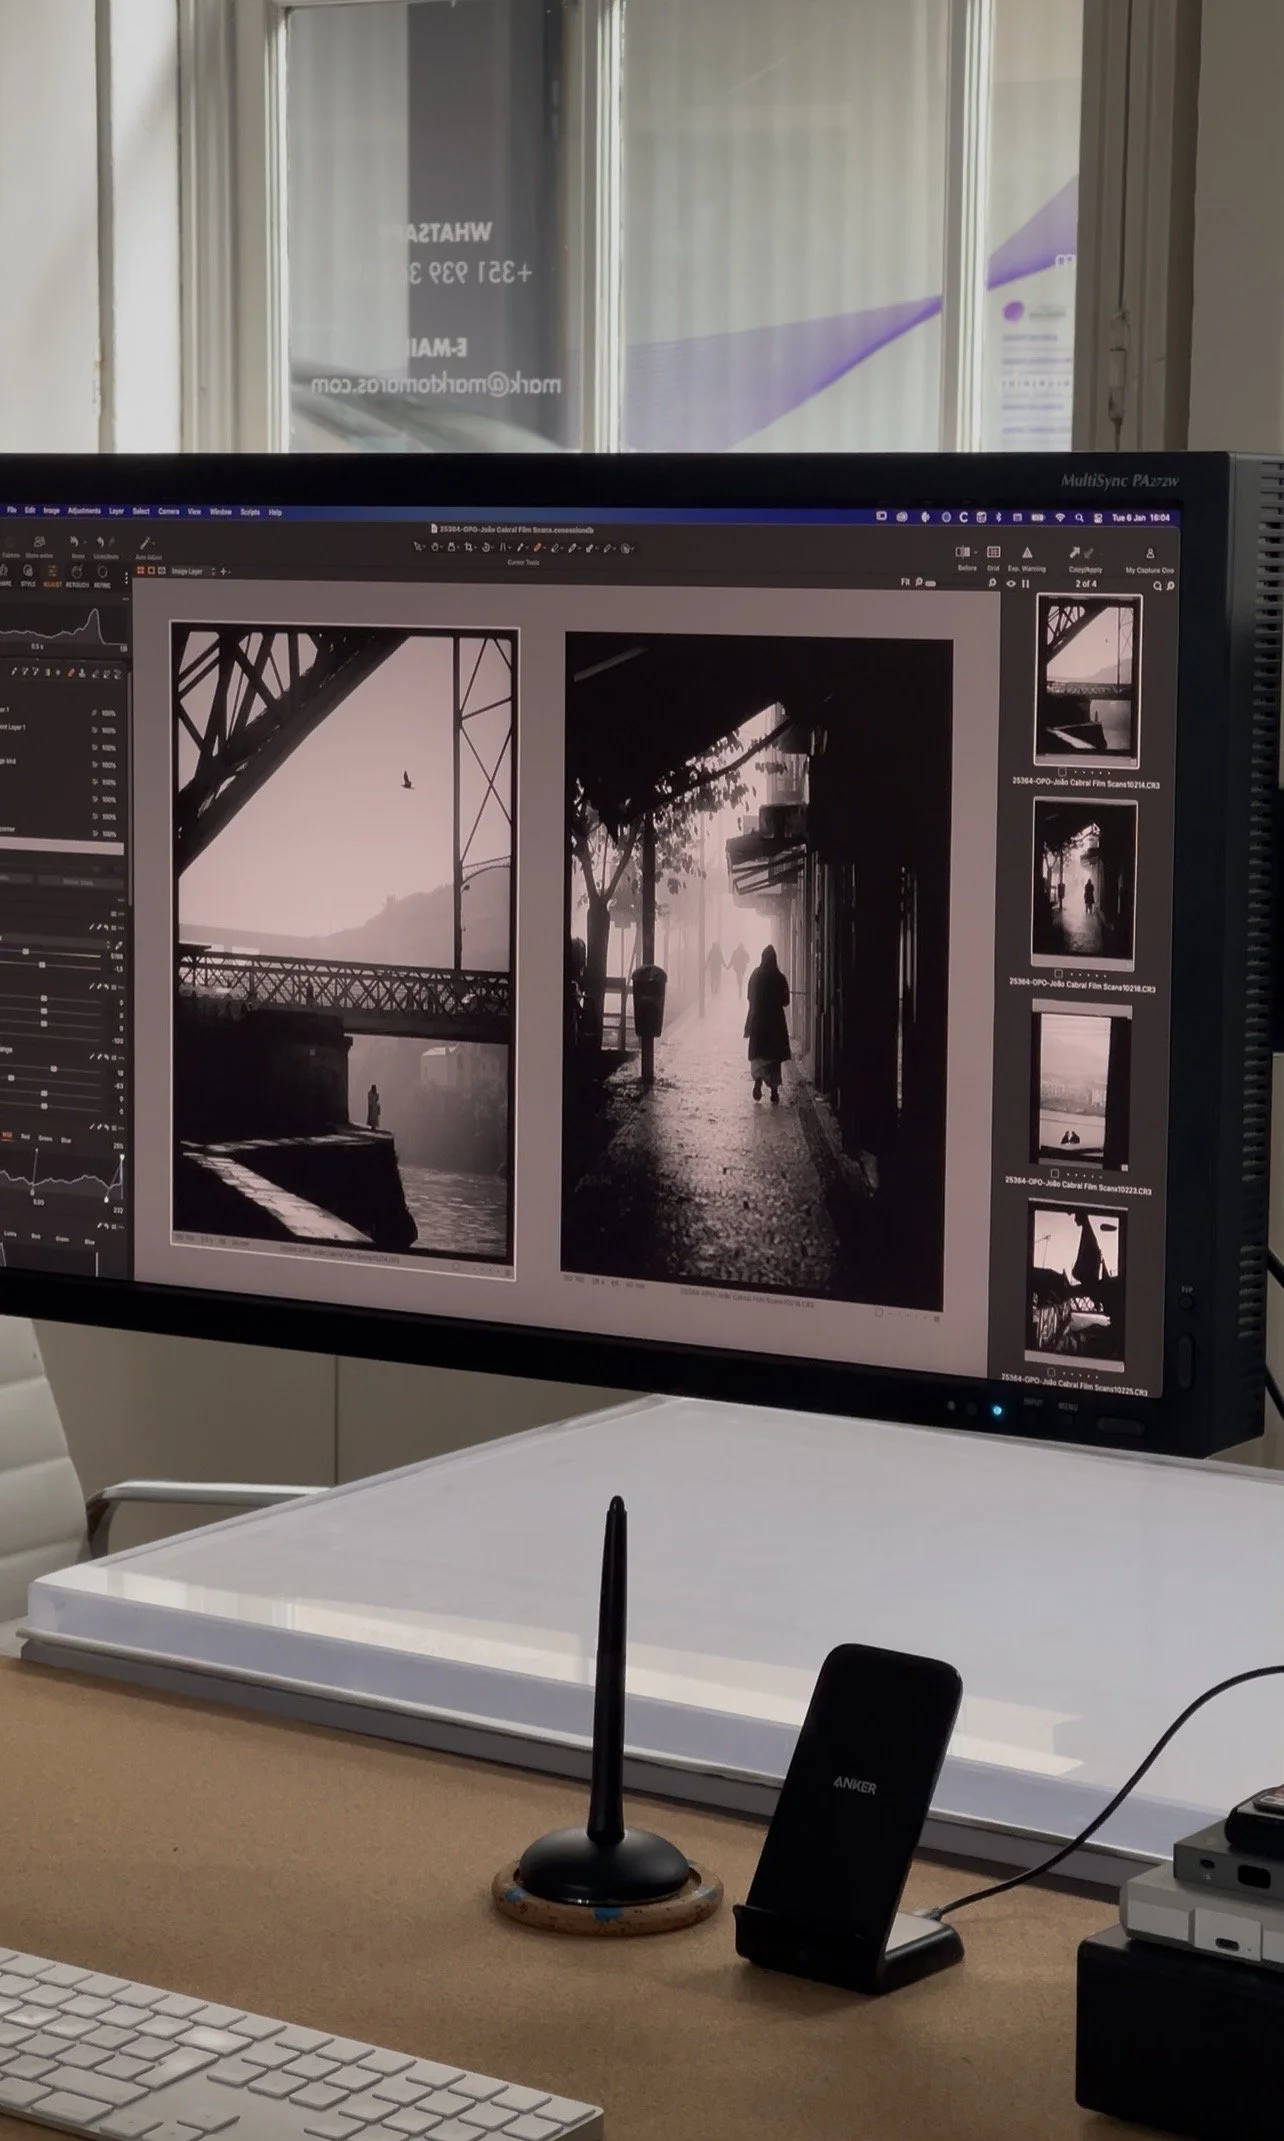The width and height of the screenshot is (1284, 2141).
Task: Select the Luma curve channel tab
Action: click(x=10, y=1234)
